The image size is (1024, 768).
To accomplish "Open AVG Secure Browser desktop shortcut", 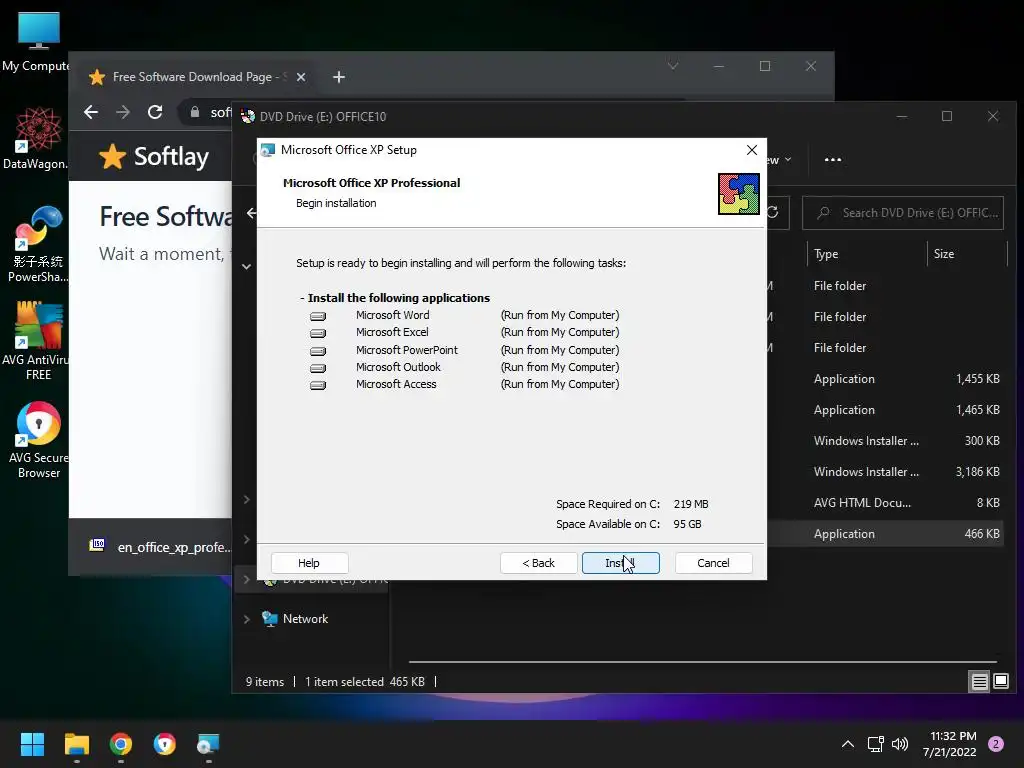I will (x=39, y=440).
